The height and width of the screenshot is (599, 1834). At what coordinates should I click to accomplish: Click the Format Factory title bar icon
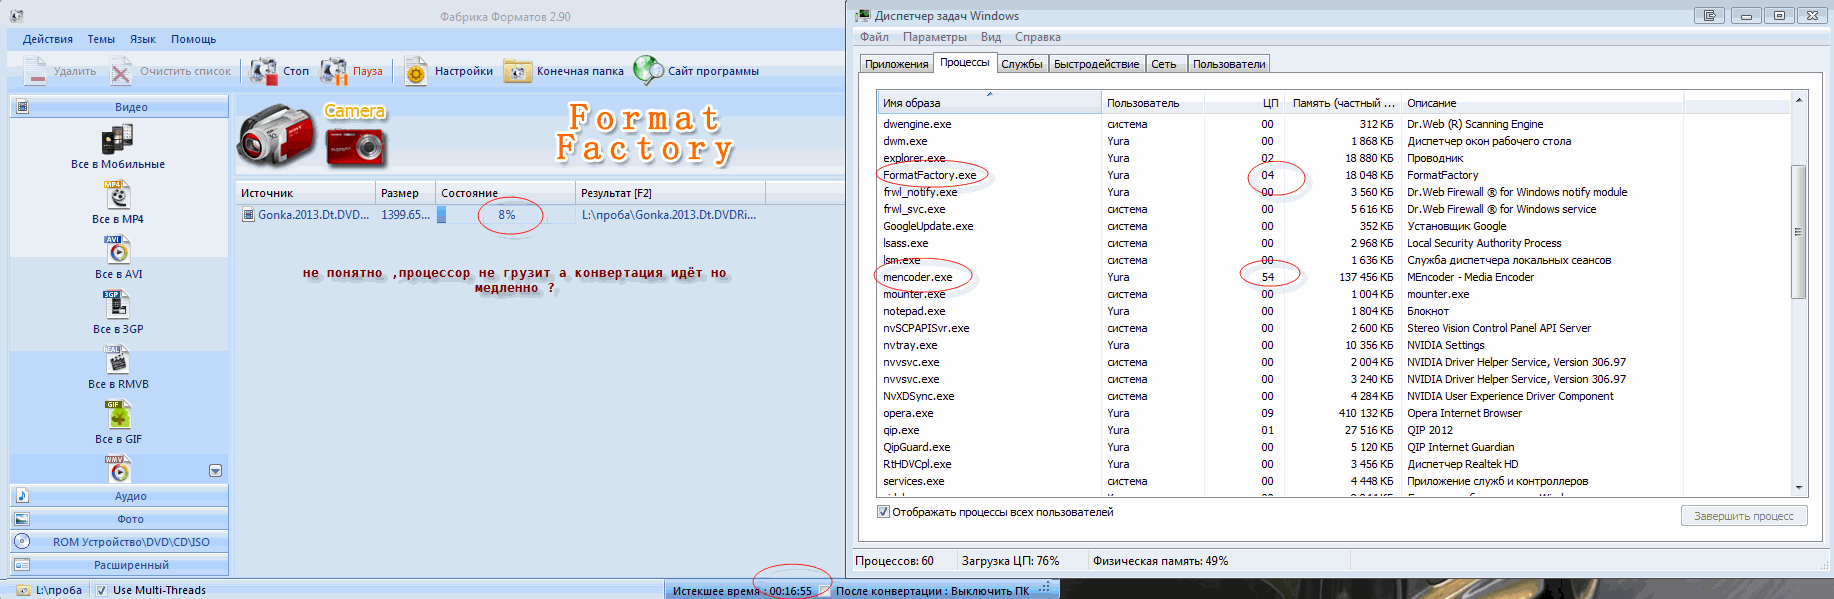click(x=16, y=16)
